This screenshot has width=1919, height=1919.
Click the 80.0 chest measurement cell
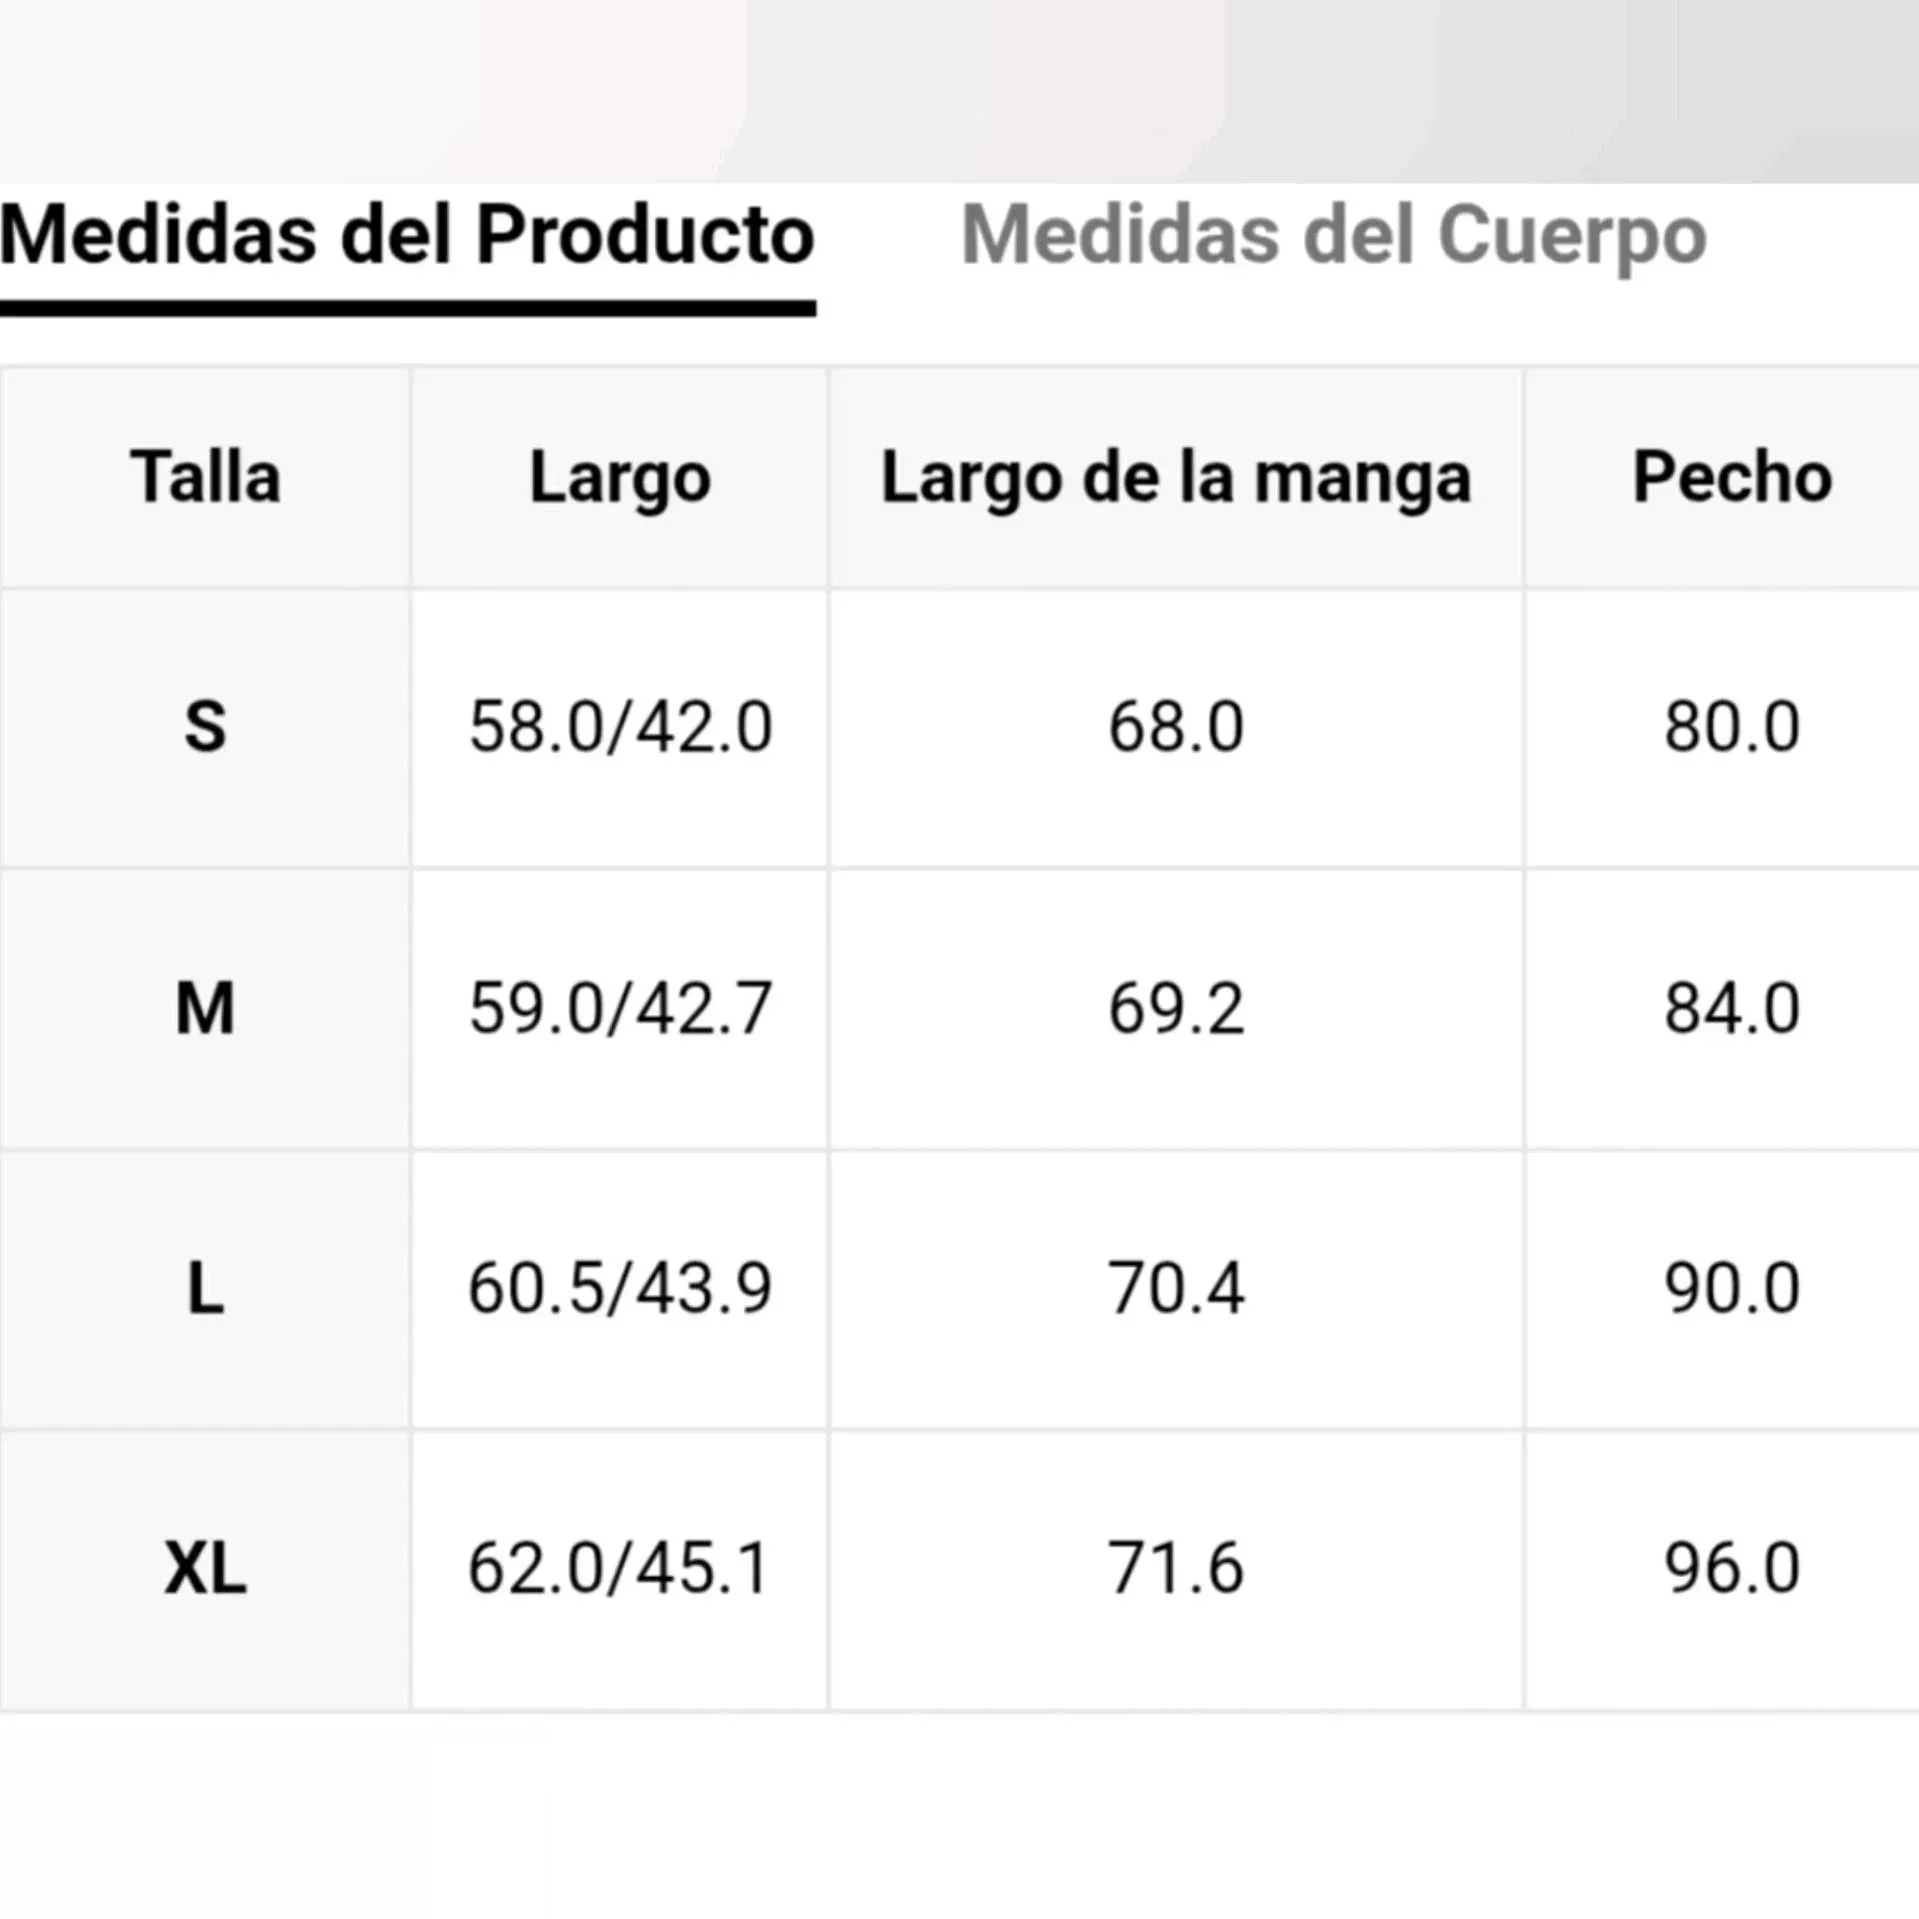pos(1732,726)
